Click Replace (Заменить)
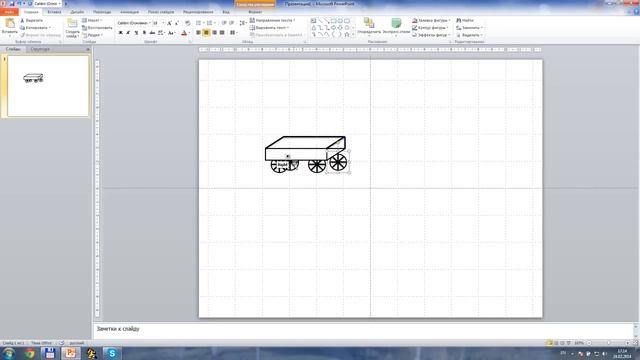640x360 pixels. [x=469, y=28]
